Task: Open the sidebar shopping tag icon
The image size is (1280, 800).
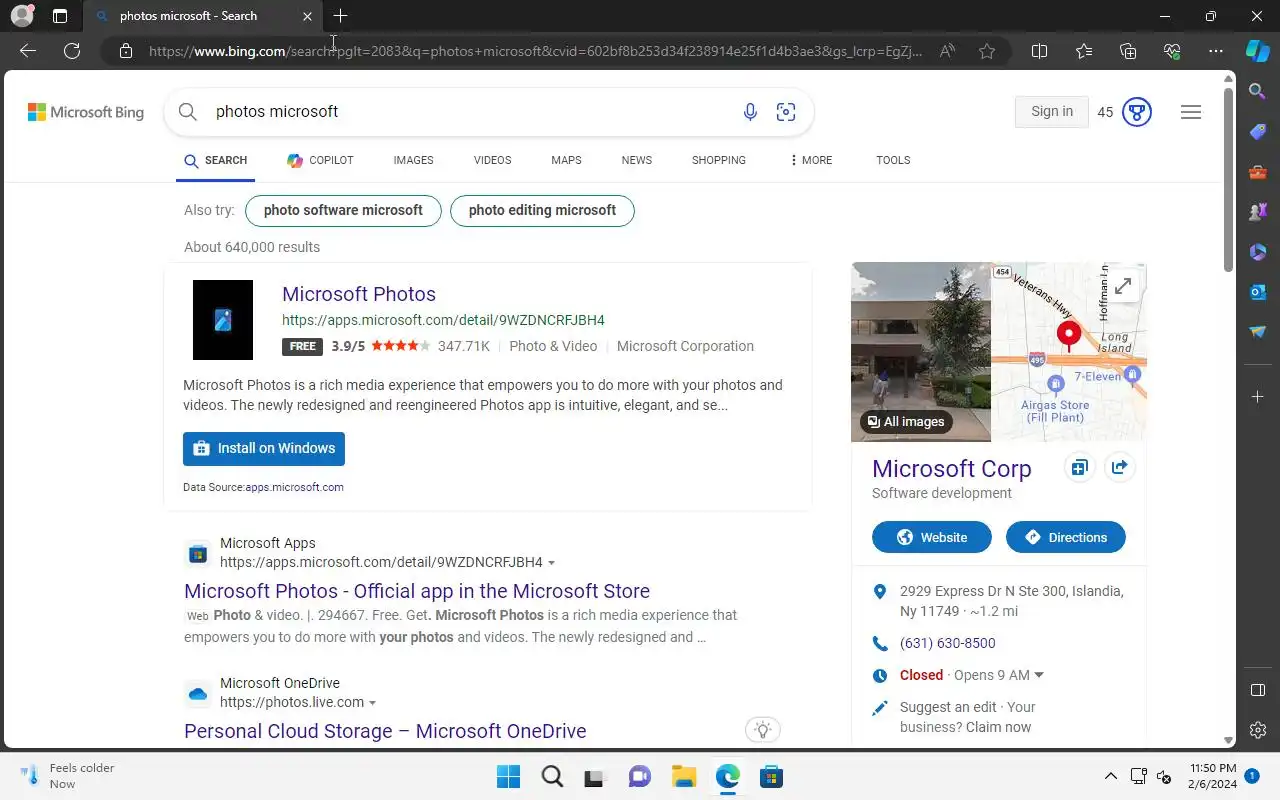Action: pos(1258,132)
